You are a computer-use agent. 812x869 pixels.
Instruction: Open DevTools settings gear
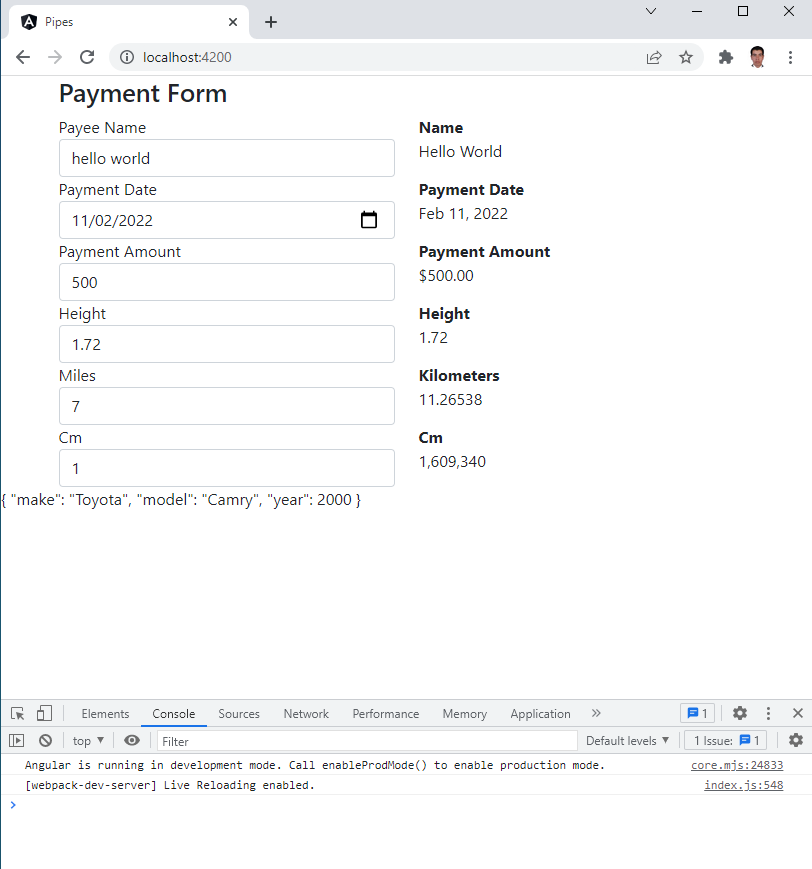point(739,713)
